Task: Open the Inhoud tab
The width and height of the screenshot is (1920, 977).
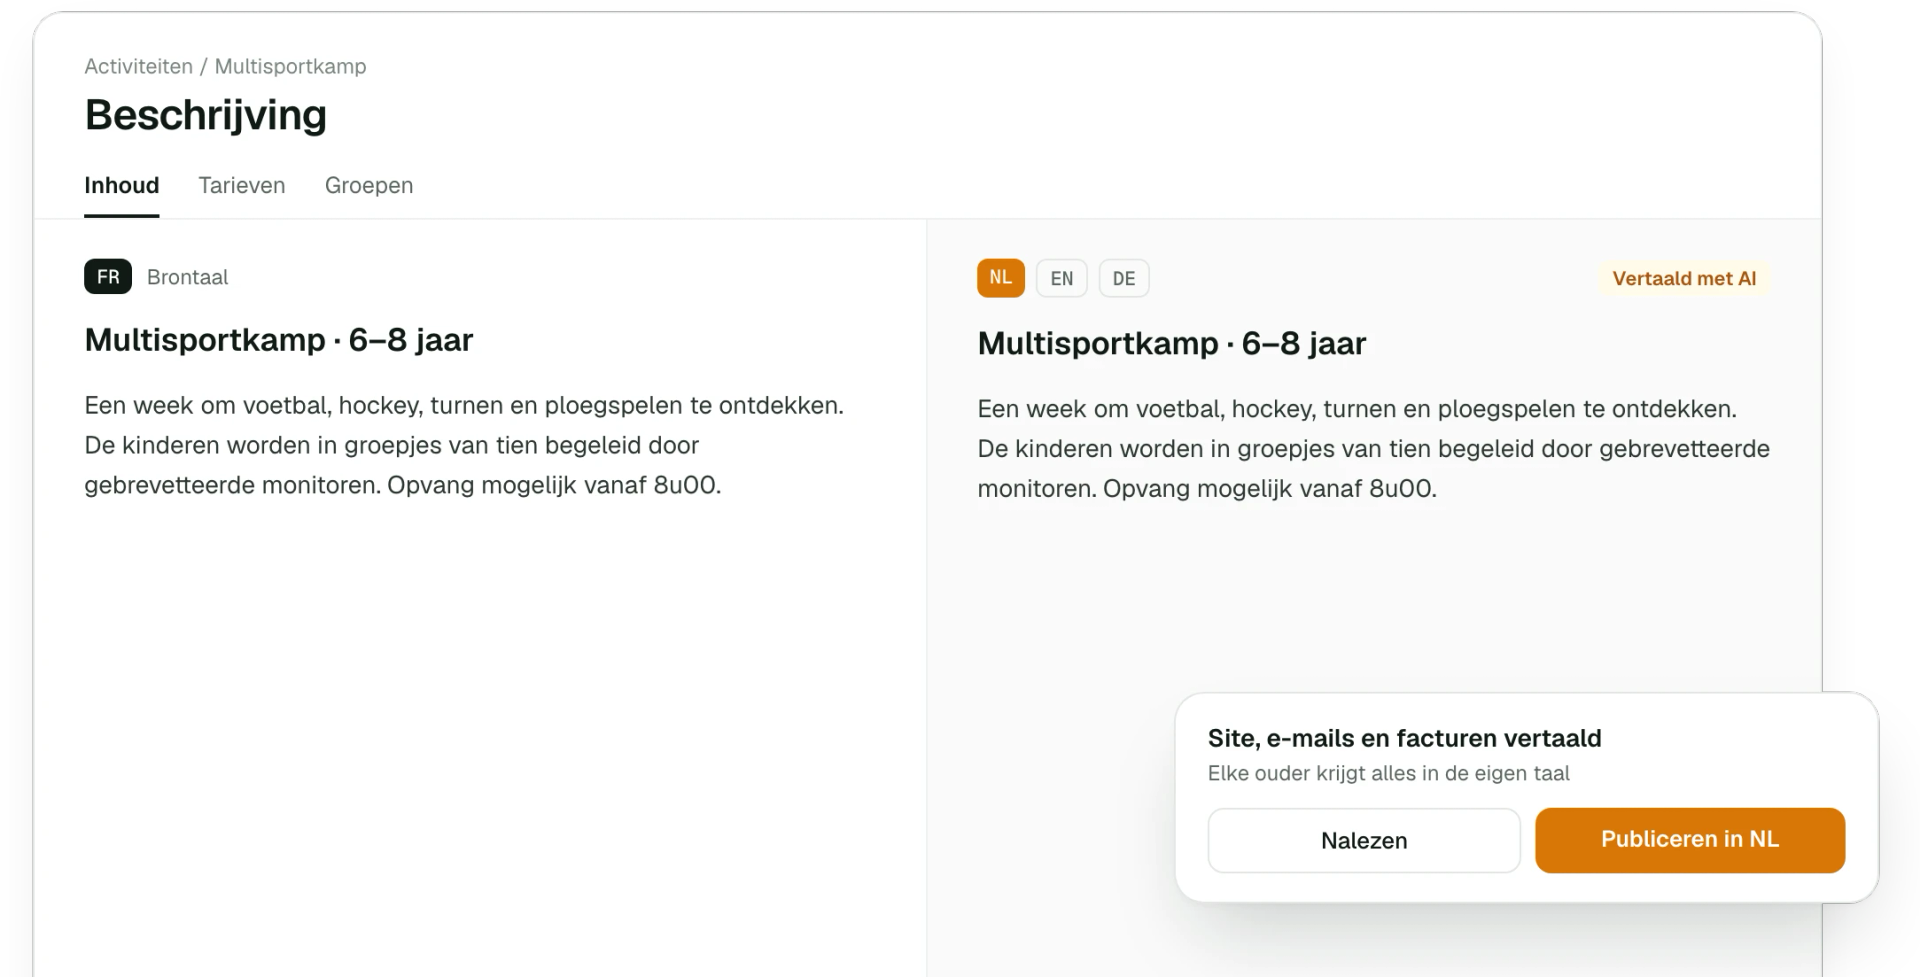Action: (x=121, y=186)
